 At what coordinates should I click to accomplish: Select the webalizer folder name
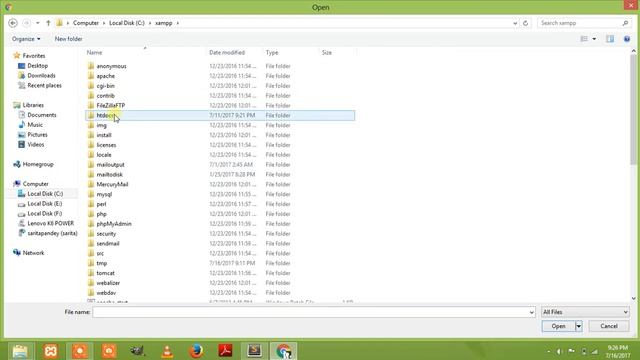pyautogui.click(x=108, y=283)
